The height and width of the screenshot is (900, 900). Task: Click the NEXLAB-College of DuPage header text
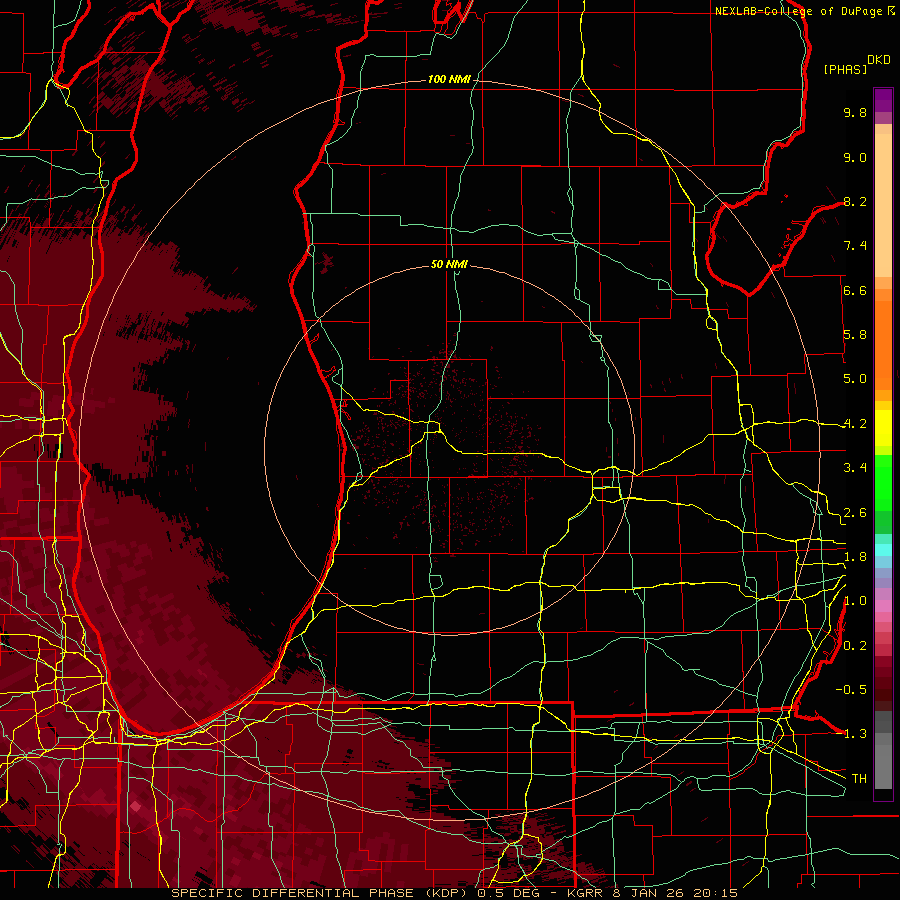pyautogui.click(x=800, y=11)
